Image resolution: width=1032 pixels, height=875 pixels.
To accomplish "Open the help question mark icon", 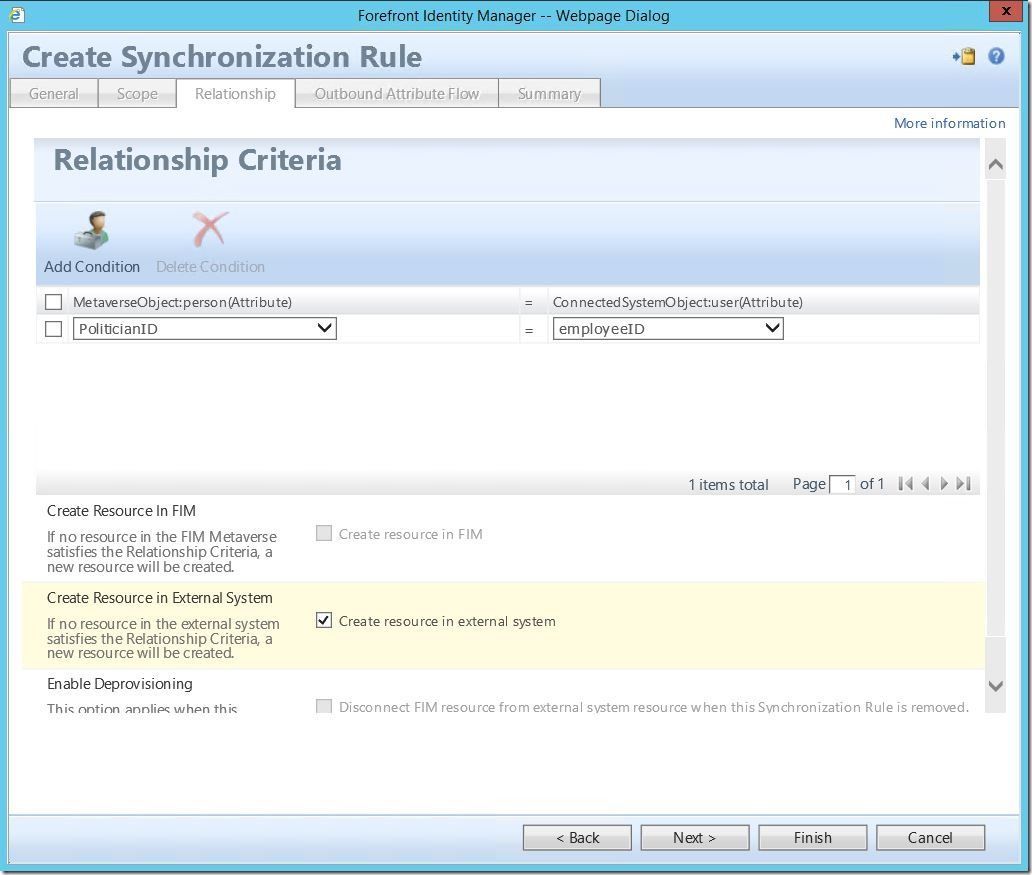I will point(996,57).
